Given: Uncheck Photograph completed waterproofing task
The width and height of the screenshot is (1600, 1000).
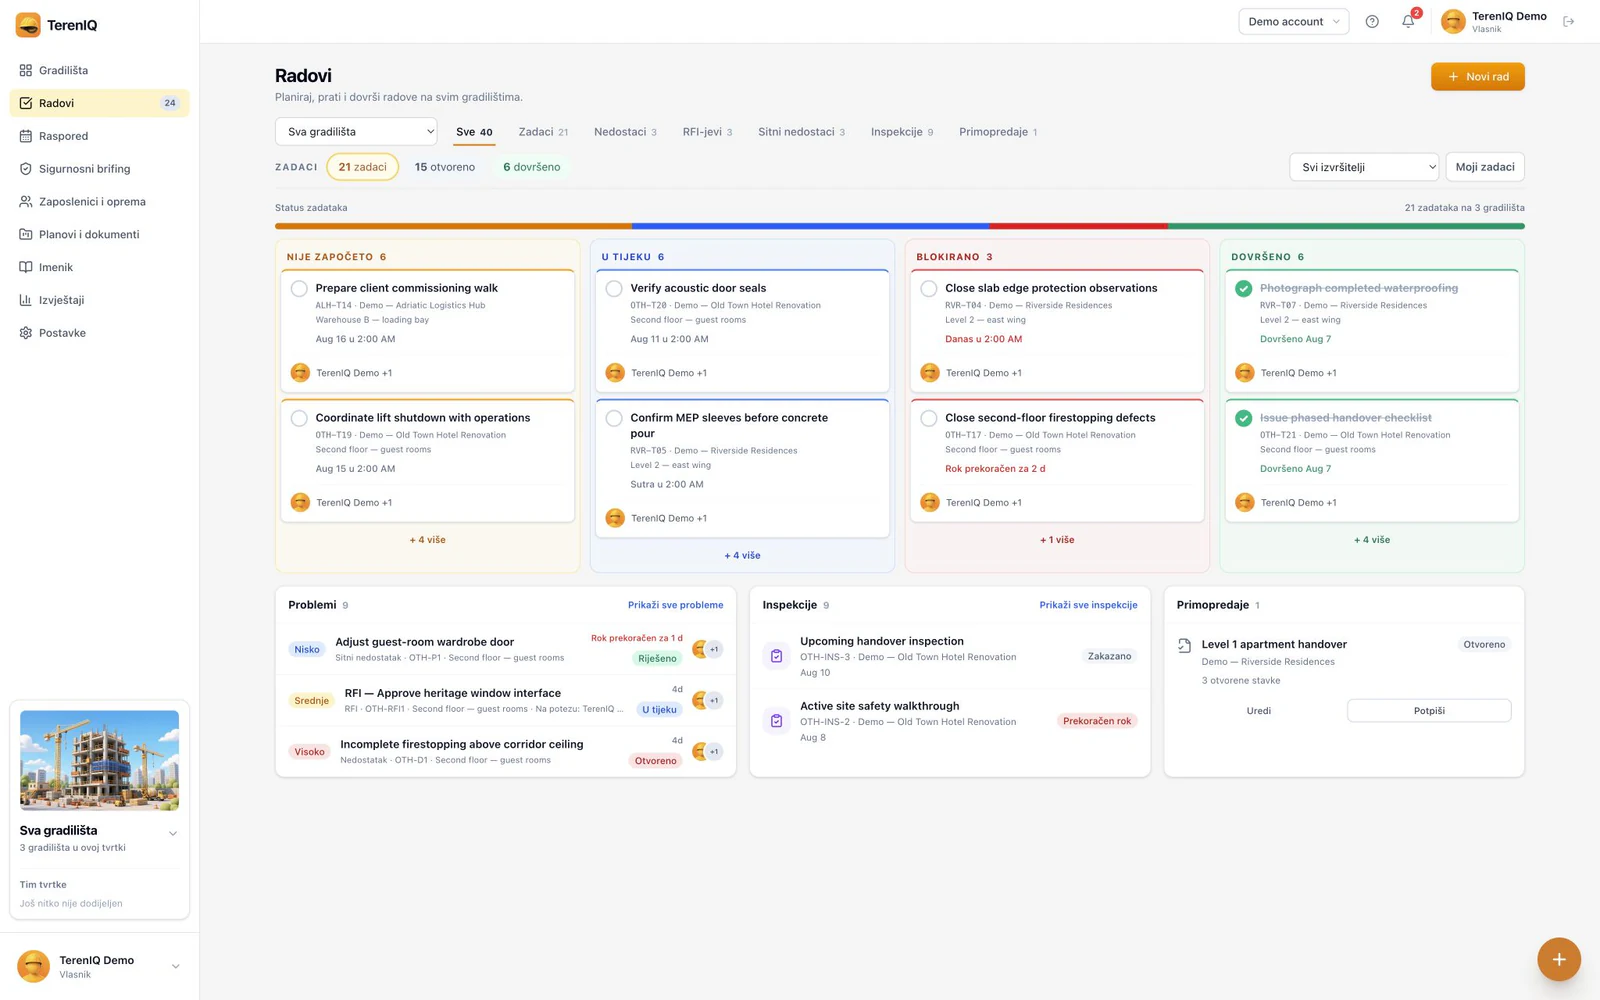Looking at the screenshot, I should 1243,288.
